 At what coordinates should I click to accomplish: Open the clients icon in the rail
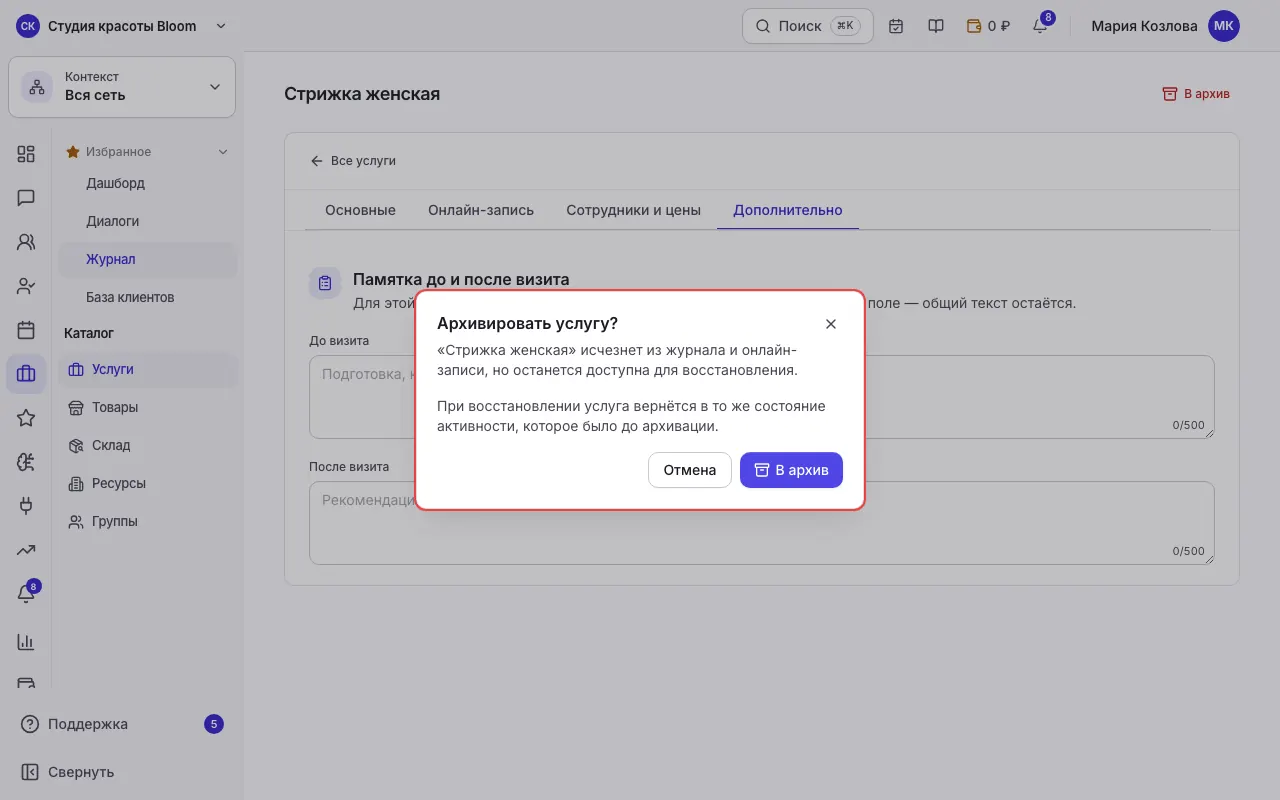(26, 241)
